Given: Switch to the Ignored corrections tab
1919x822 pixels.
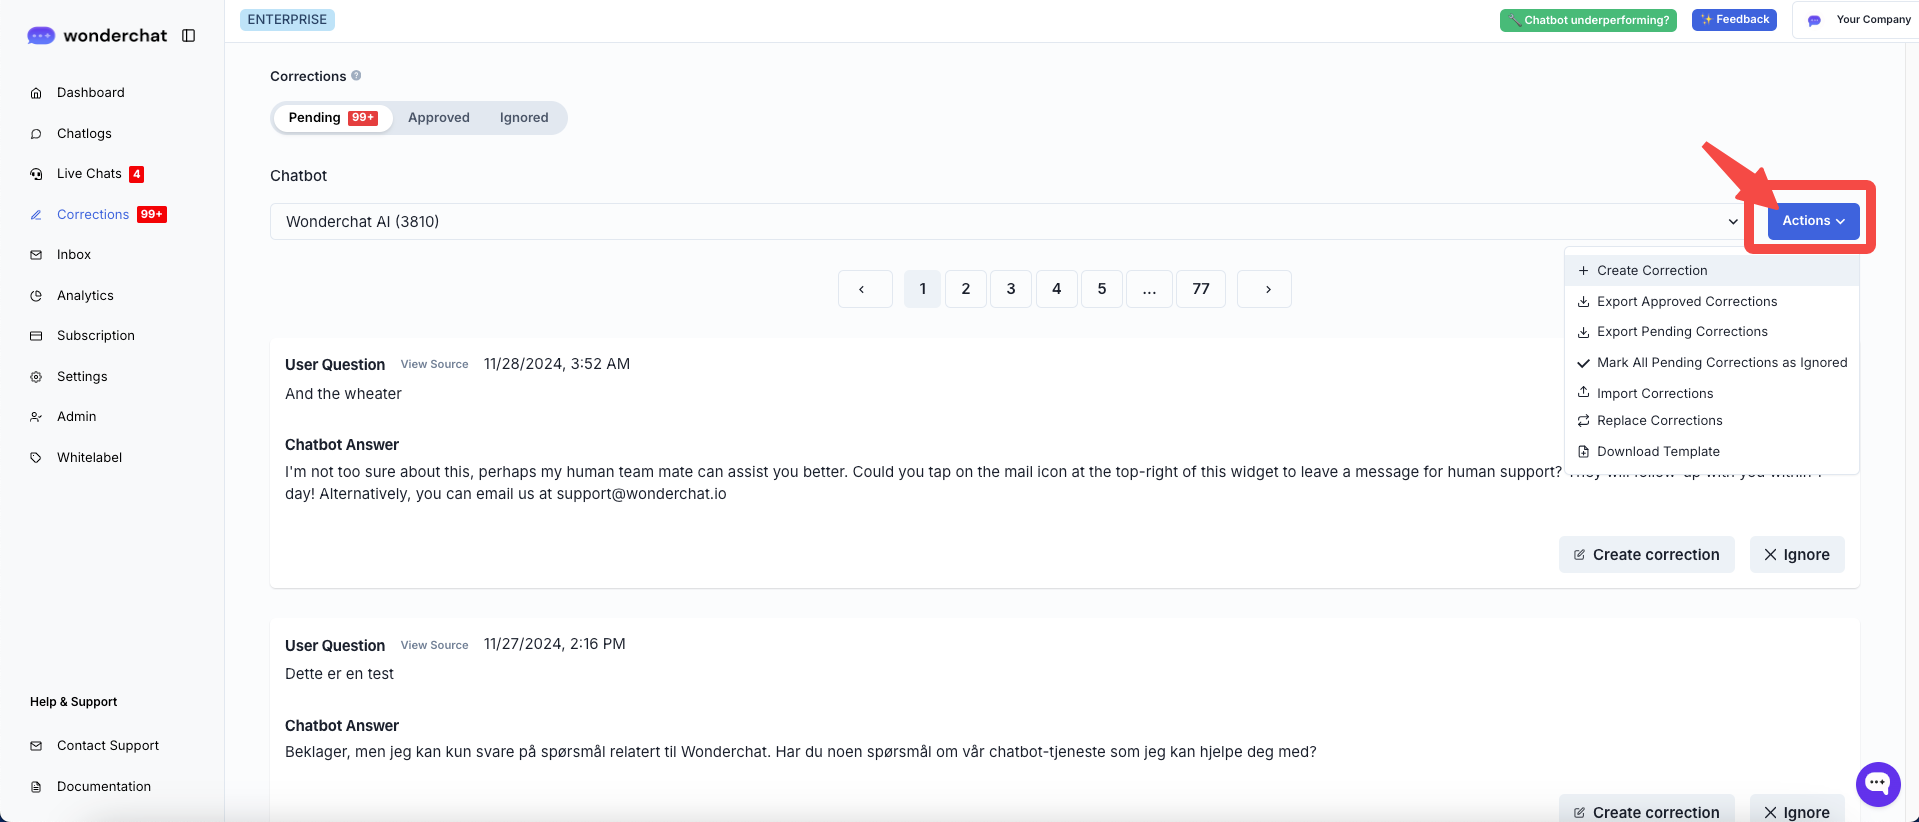Looking at the screenshot, I should [x=524, y=118].
